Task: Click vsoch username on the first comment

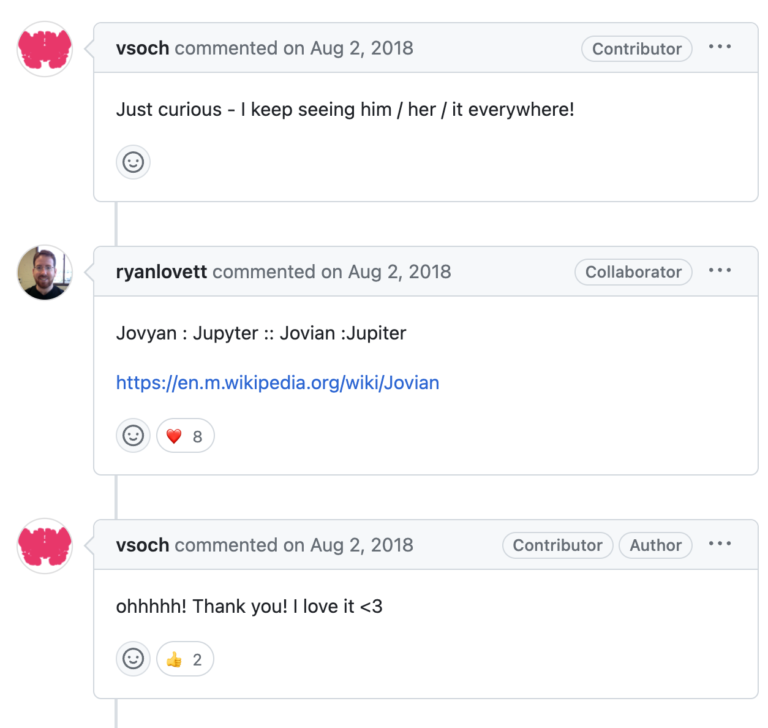Action: (143, 48)
